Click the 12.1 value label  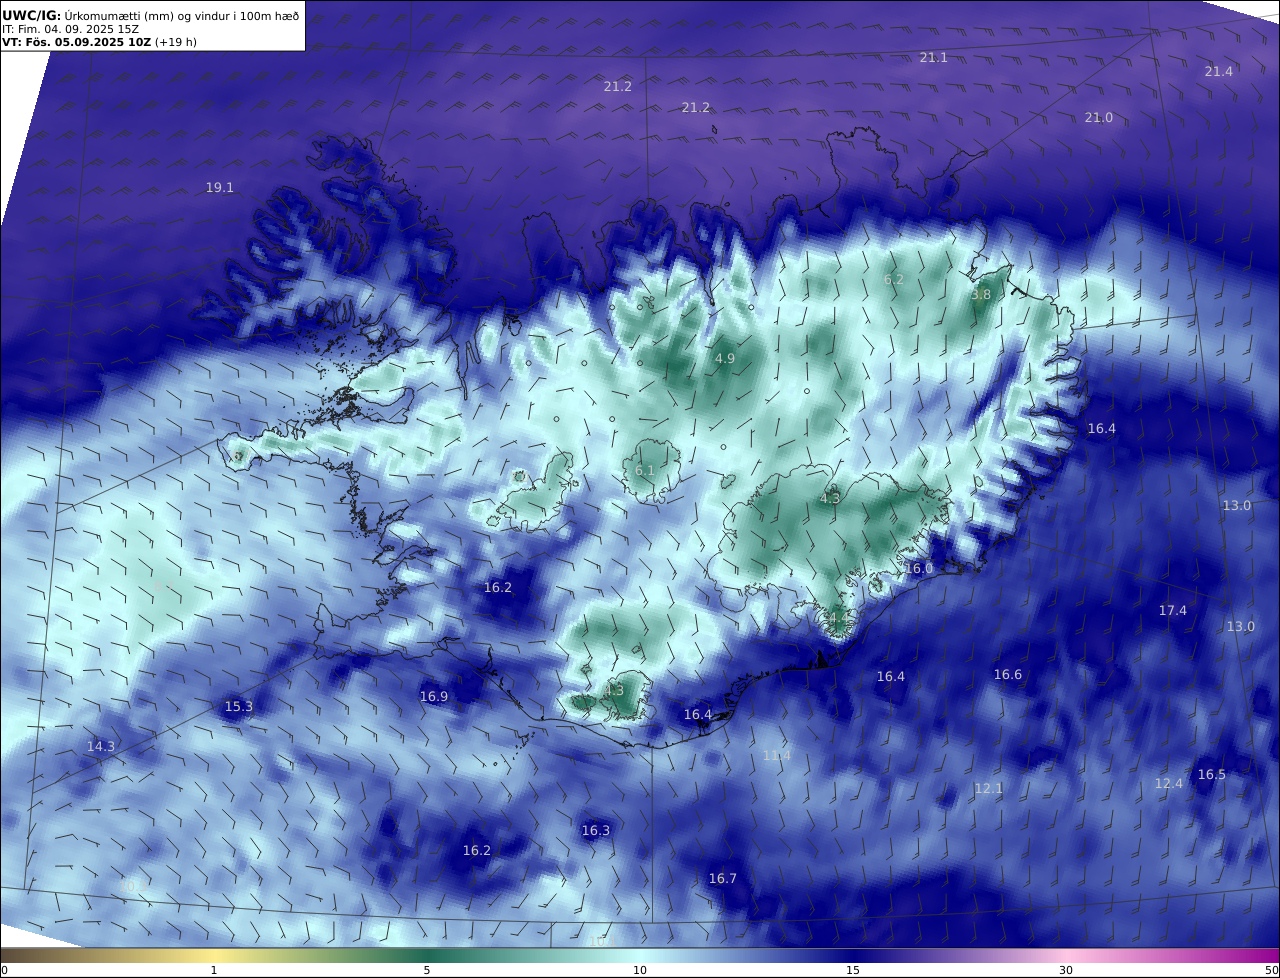coord(988,789)
